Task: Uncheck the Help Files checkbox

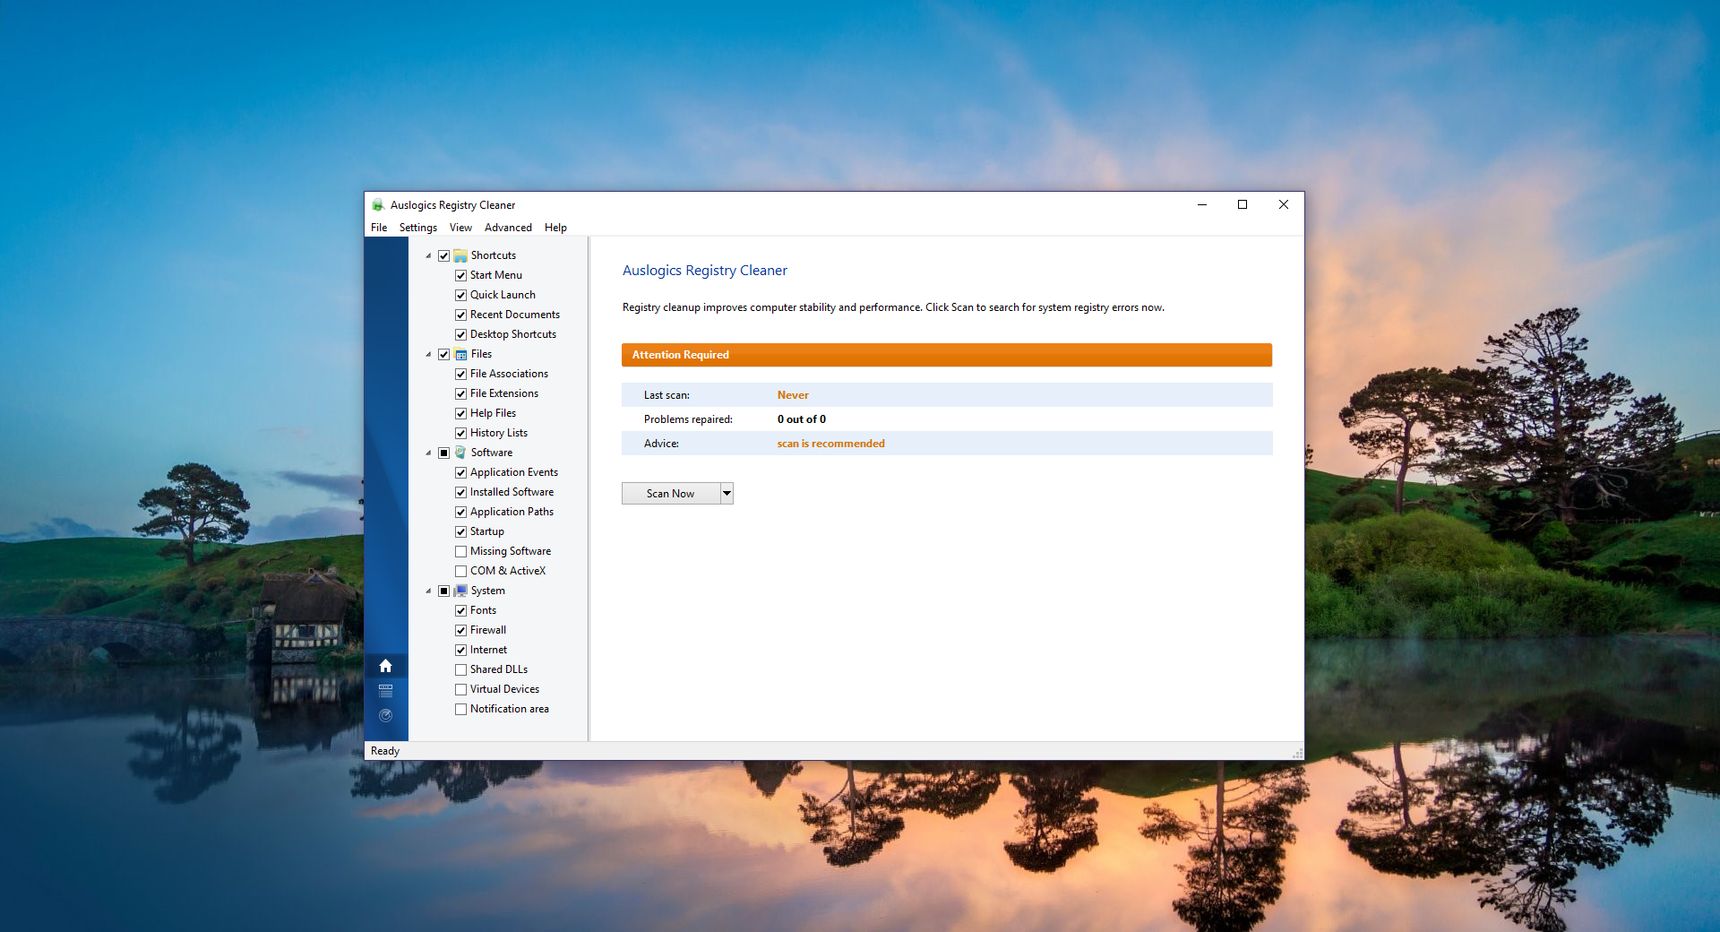Action: [x=461, y=414]
